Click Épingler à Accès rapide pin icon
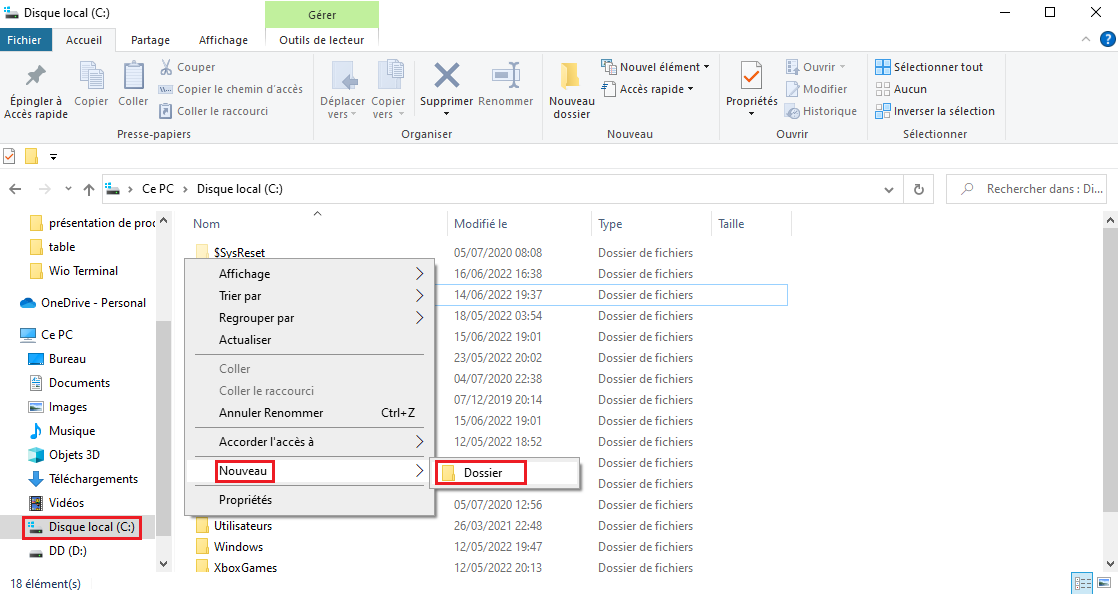1118x594 pixels. pos(35,76)
